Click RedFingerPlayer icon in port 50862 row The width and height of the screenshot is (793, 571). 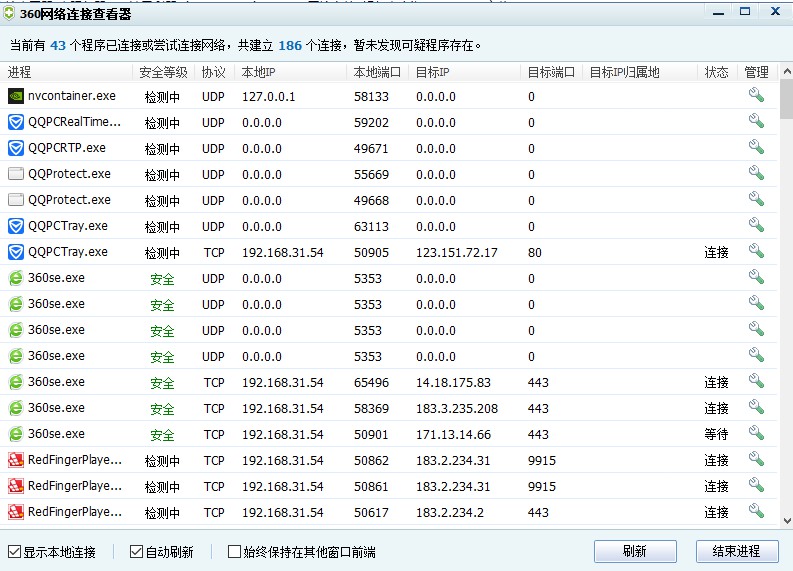coord(16,460)
